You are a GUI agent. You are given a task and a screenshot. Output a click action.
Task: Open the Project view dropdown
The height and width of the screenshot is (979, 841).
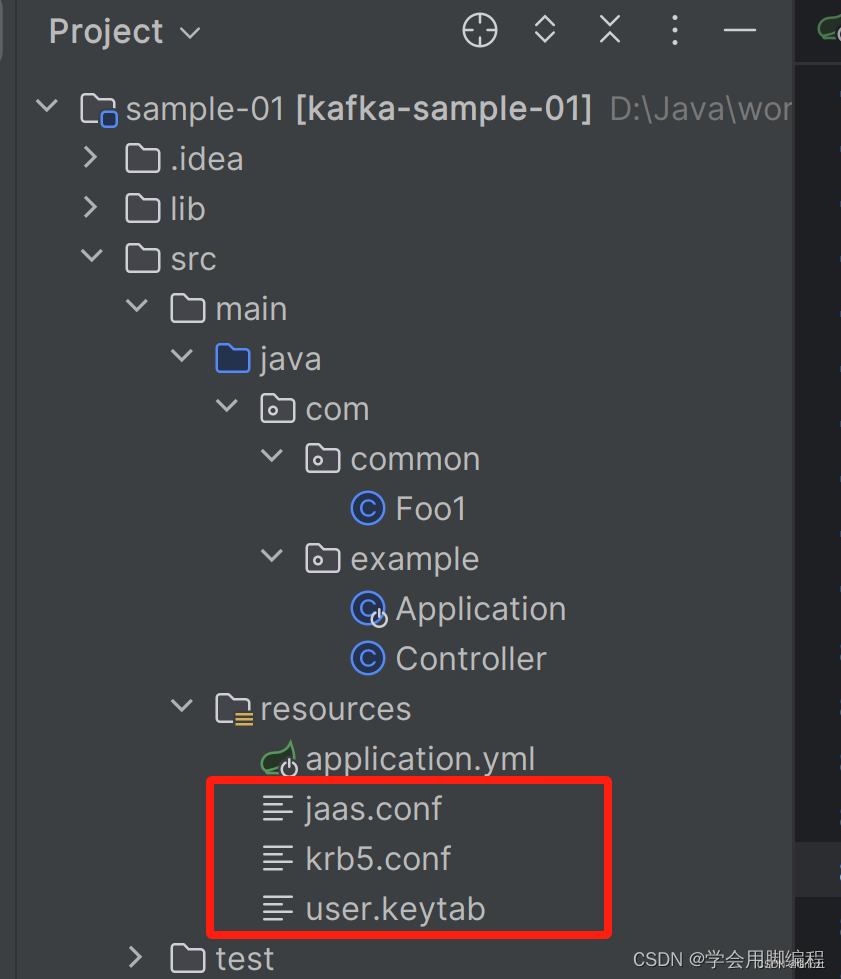(x=125, y=31)
